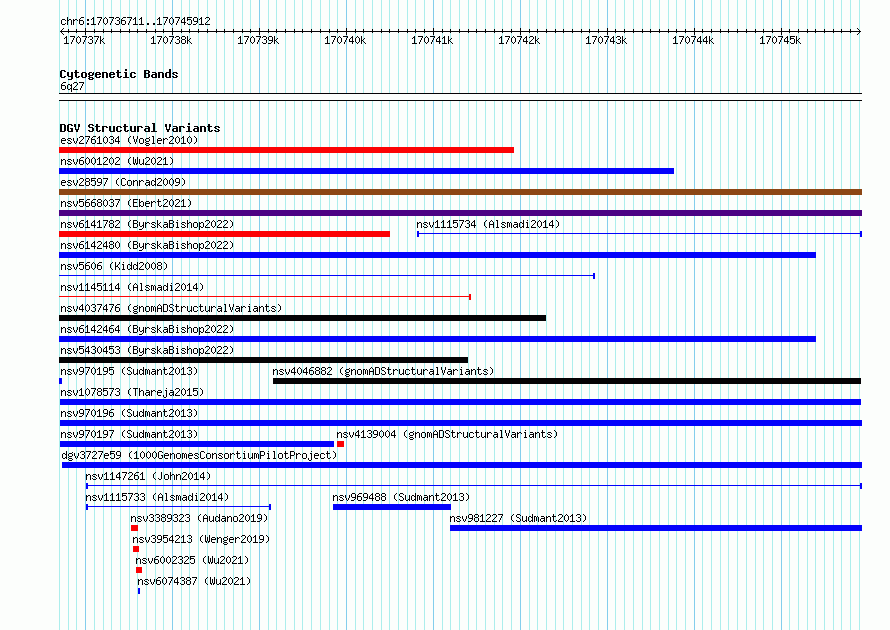
Task: Click the 170744k ruler tick label
Action: (693, 40)
